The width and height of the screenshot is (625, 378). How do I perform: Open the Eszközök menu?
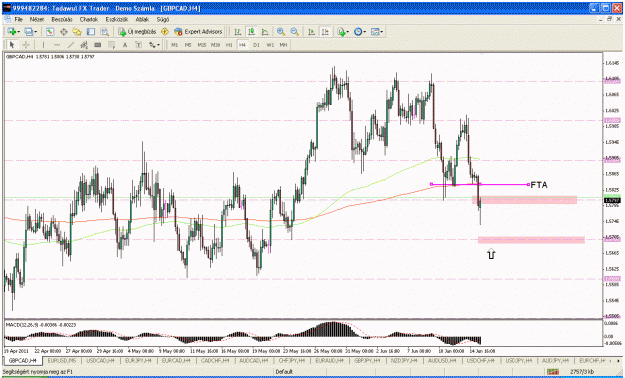(117, 19)
